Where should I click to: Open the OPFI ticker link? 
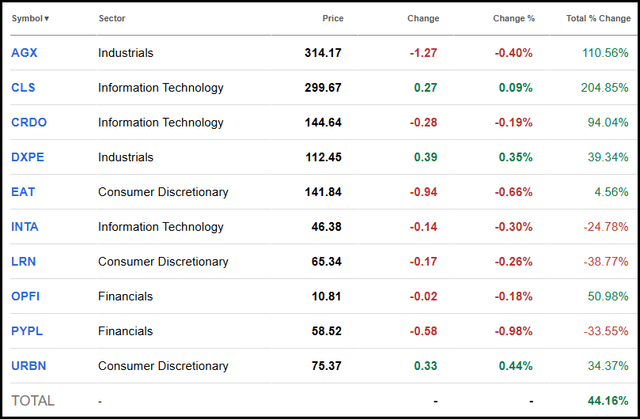click(27, 296)
